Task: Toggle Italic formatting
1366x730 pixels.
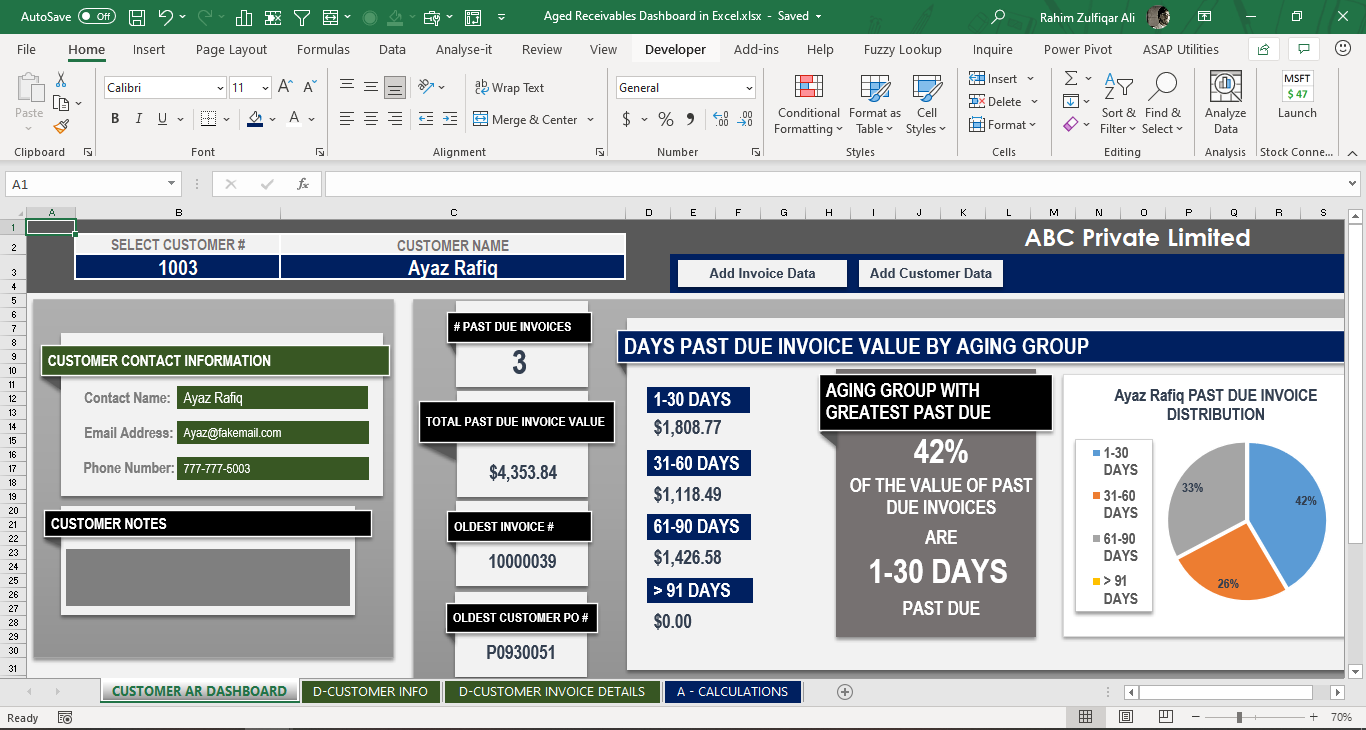Action: pos(139,119)
